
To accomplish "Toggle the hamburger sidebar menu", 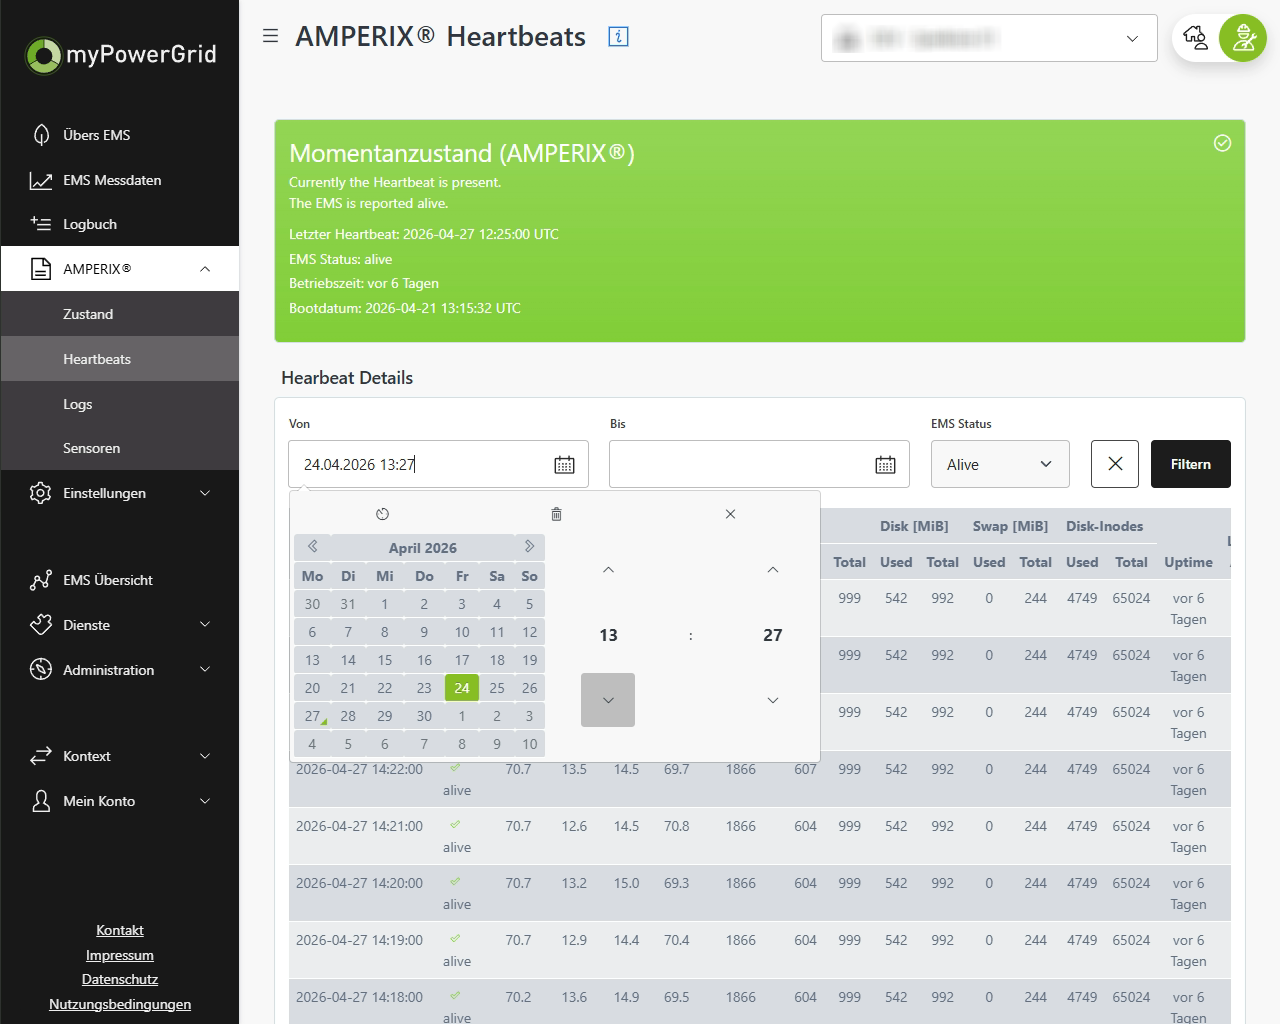I will pyautogui.click(x=270, y=36).
